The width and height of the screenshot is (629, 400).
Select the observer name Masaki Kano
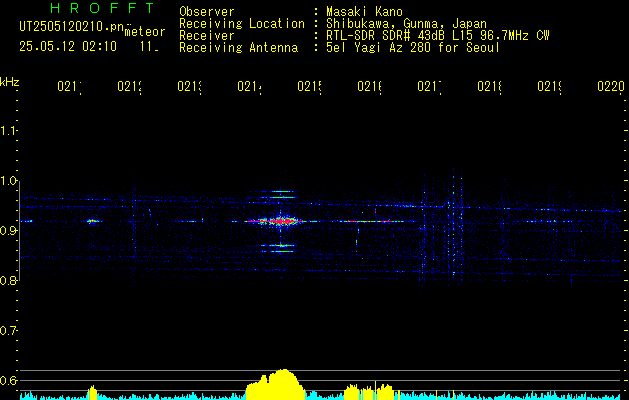[364, 12]
